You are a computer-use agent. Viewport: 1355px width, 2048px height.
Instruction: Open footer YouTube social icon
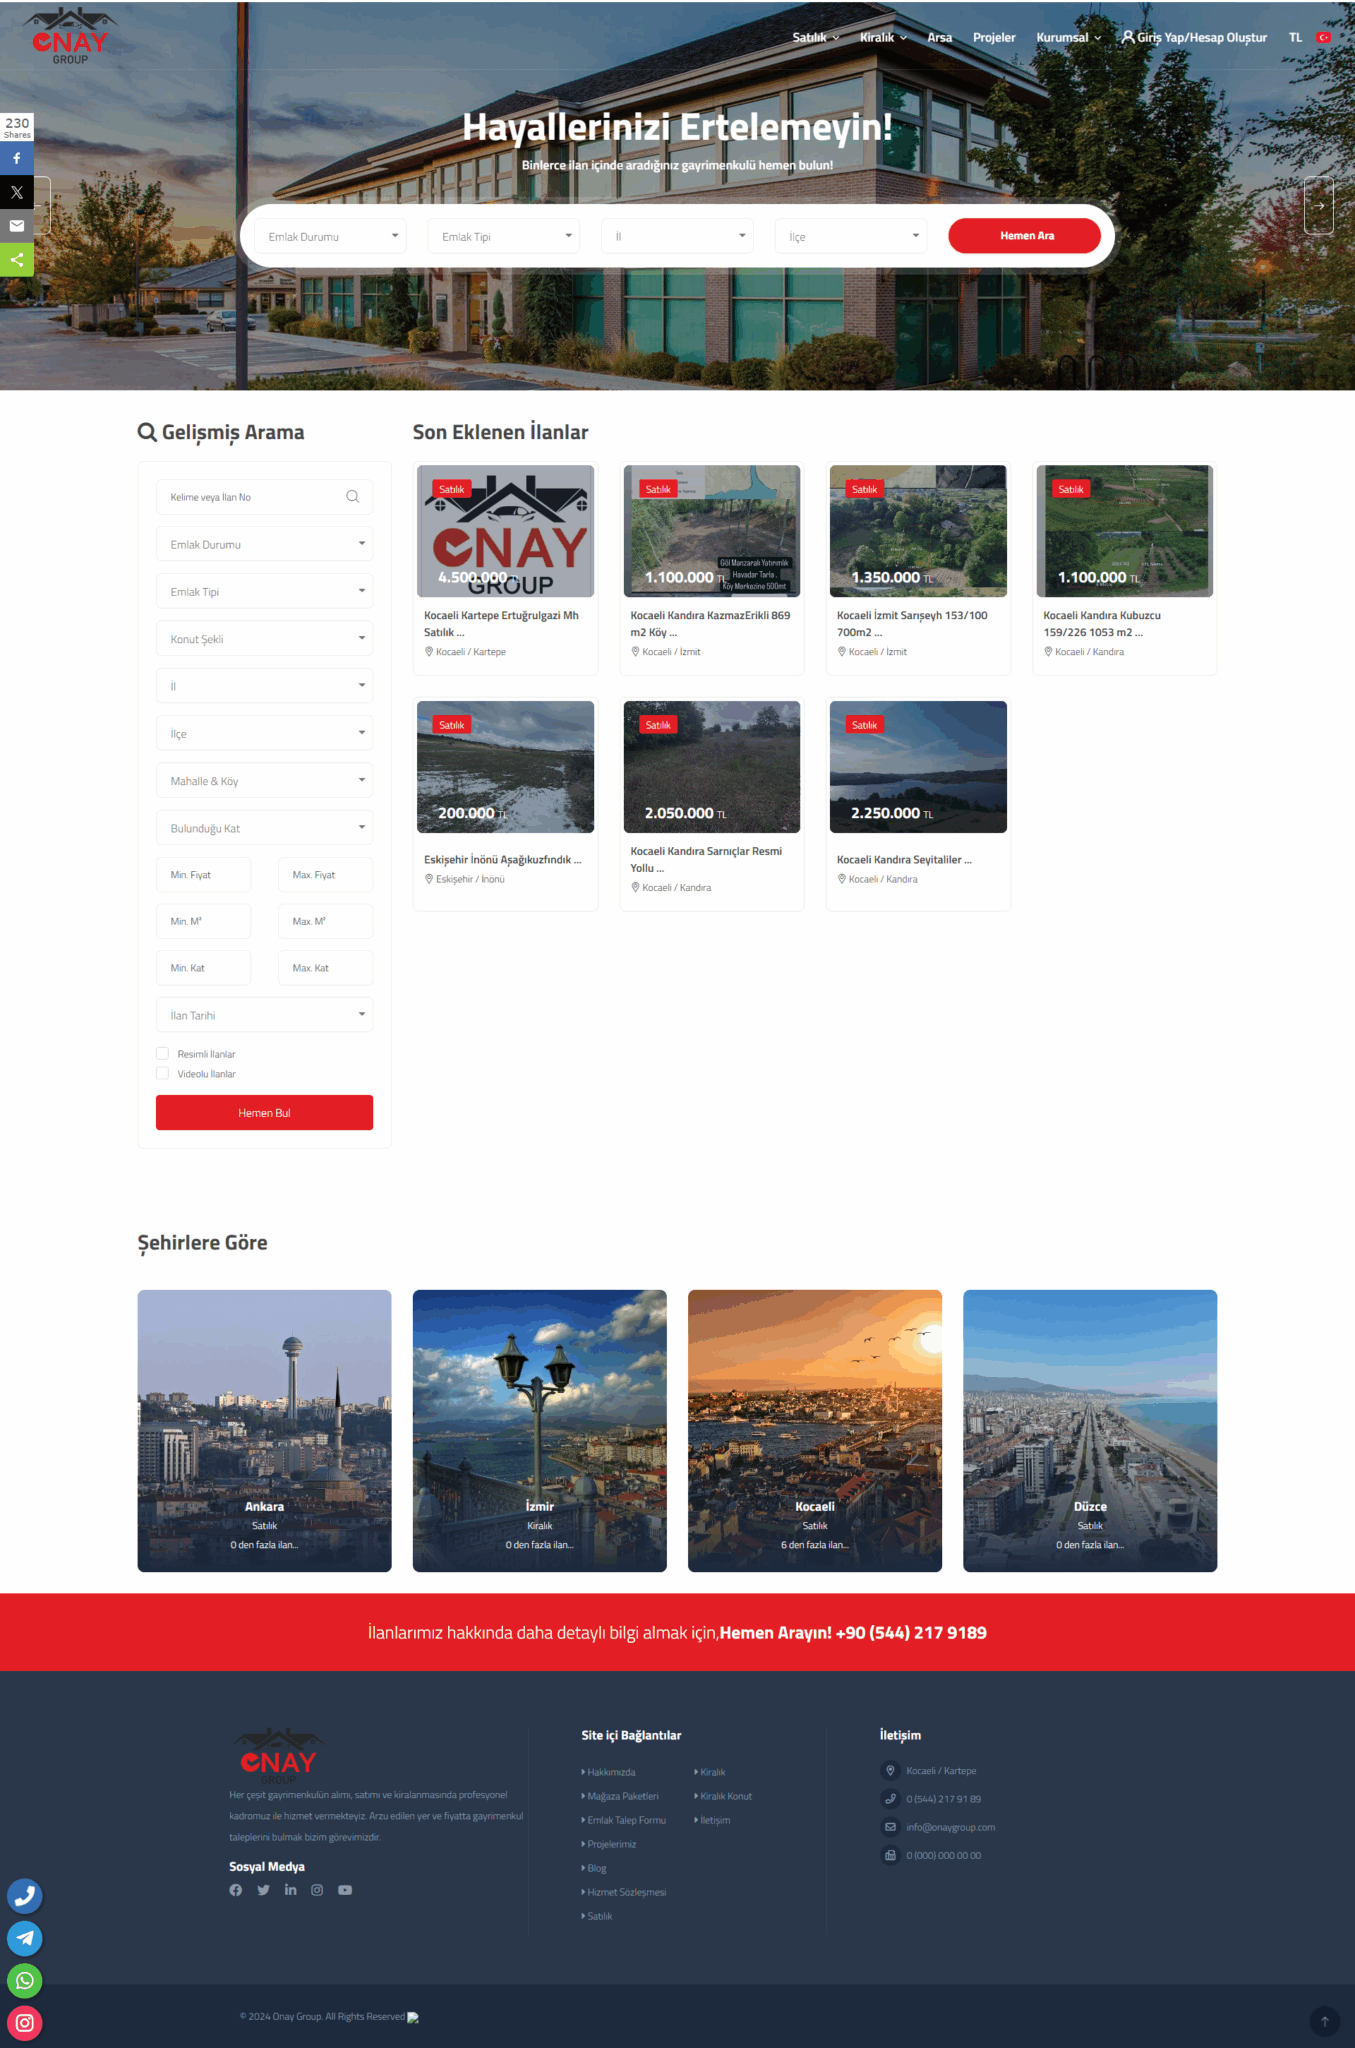click(345, 1890)
